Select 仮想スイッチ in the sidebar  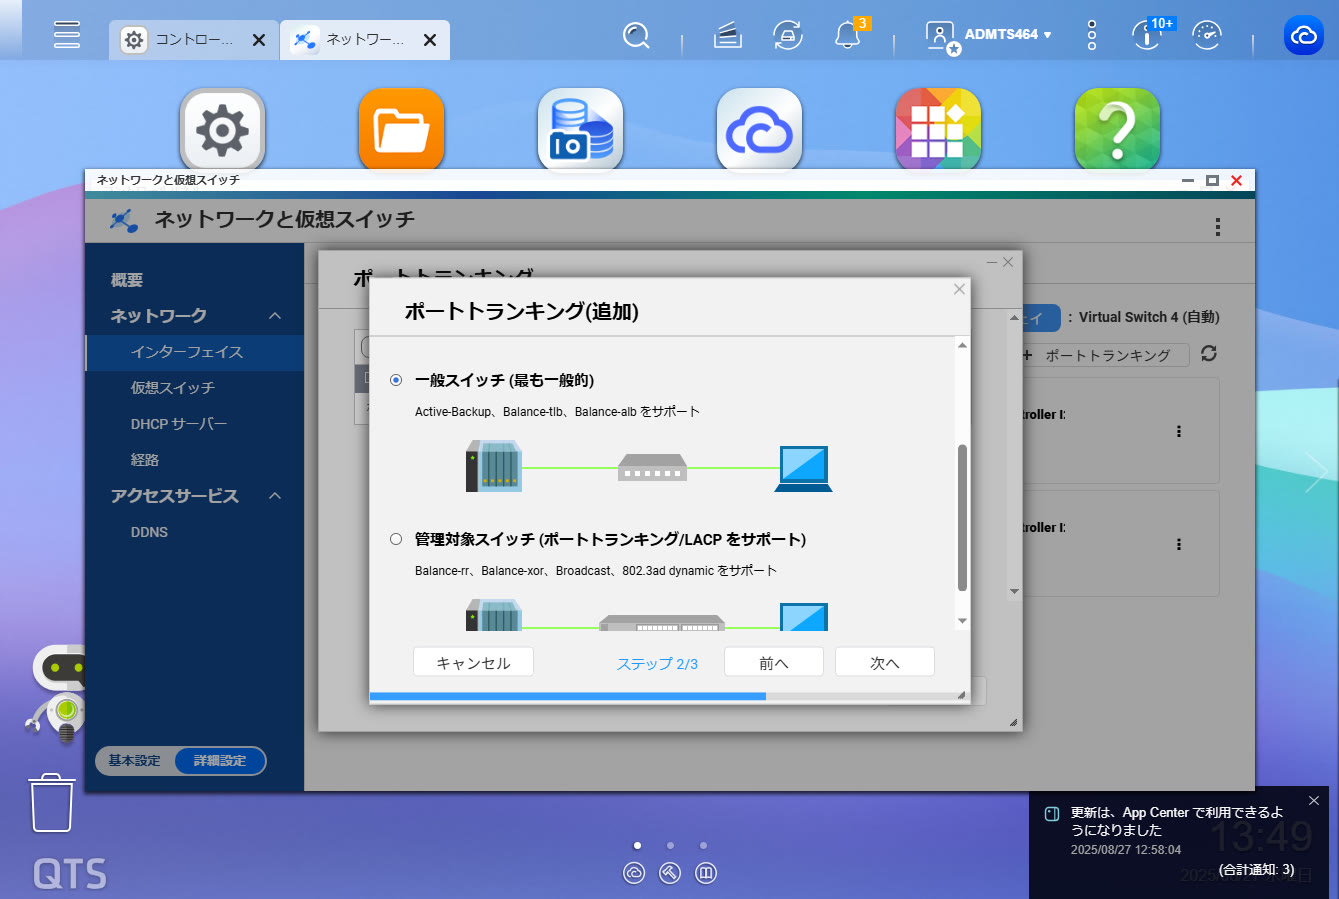(x=172, y=388)
